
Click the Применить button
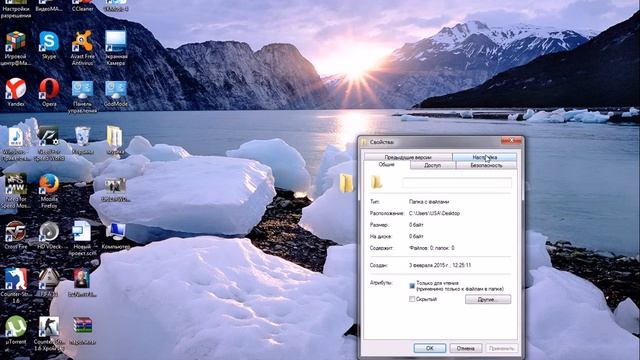[501, 348]
